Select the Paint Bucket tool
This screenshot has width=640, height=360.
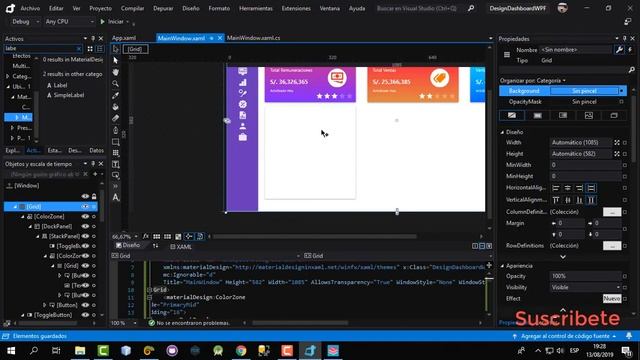coord(116,107)
